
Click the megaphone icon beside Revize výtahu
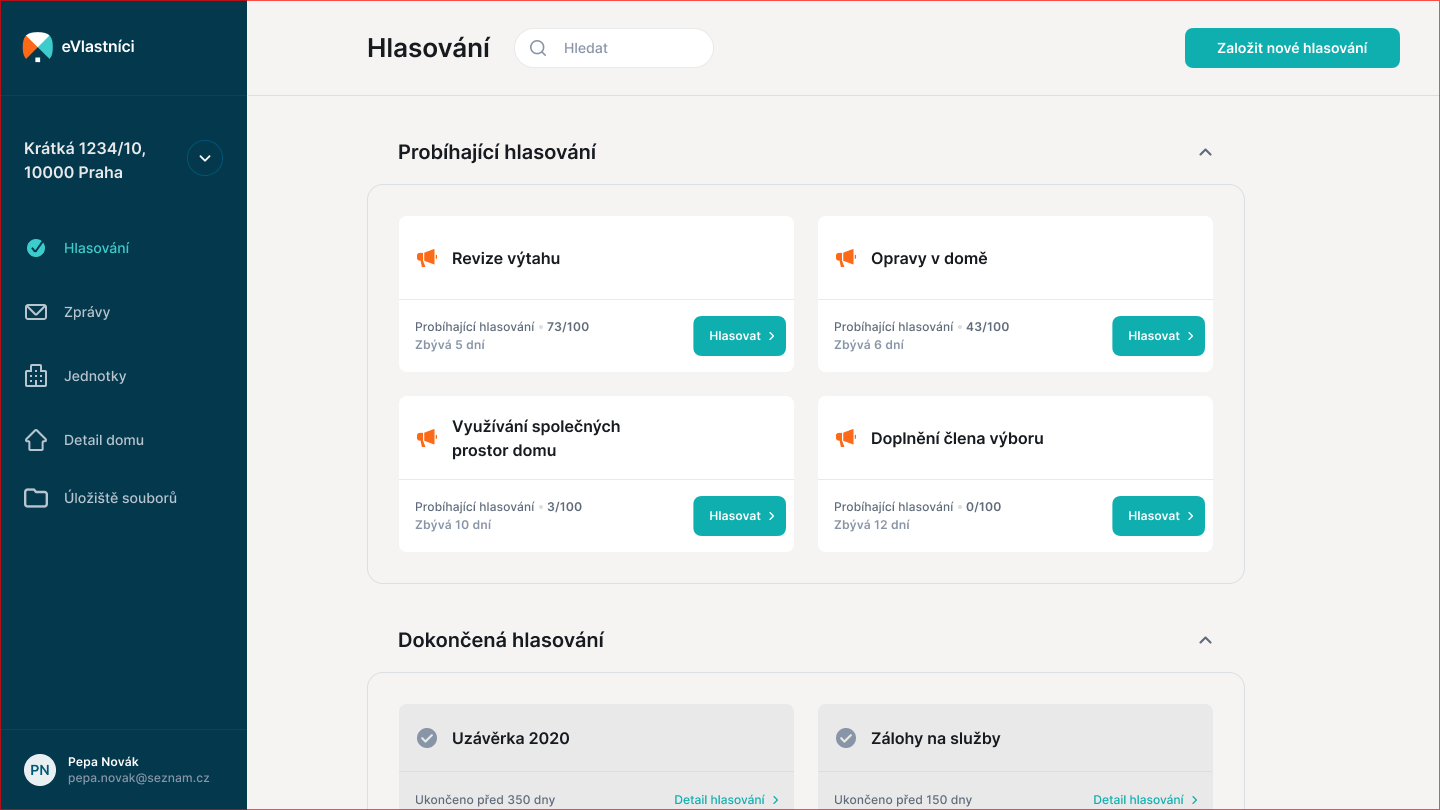(427, 258)
